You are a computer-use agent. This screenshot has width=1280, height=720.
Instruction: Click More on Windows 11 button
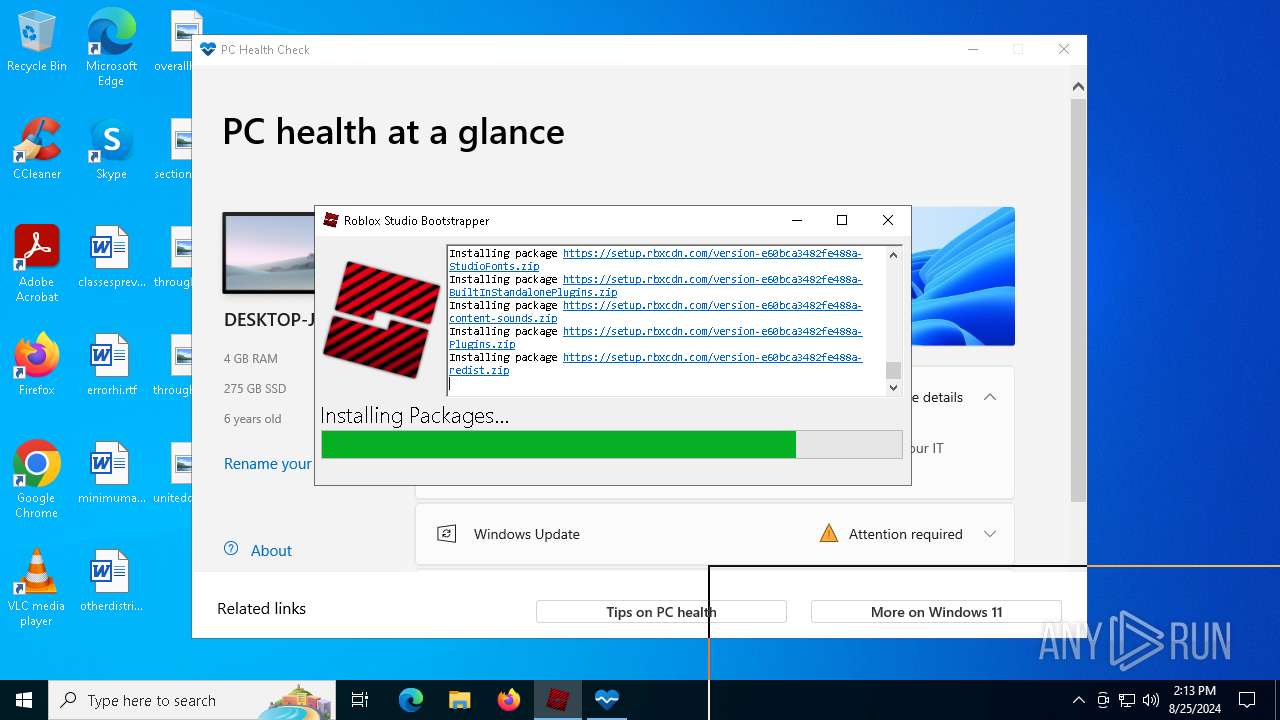point(936,612)
